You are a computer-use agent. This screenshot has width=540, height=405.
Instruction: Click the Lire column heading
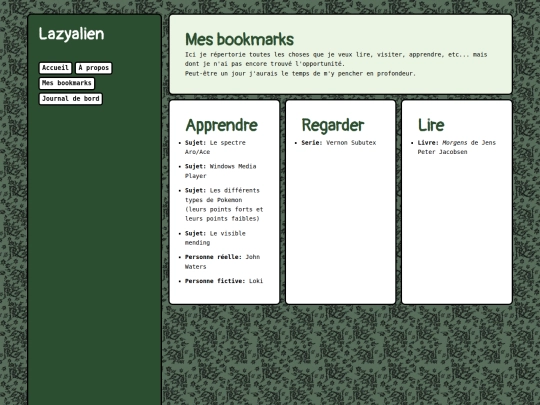click(431, 125)
